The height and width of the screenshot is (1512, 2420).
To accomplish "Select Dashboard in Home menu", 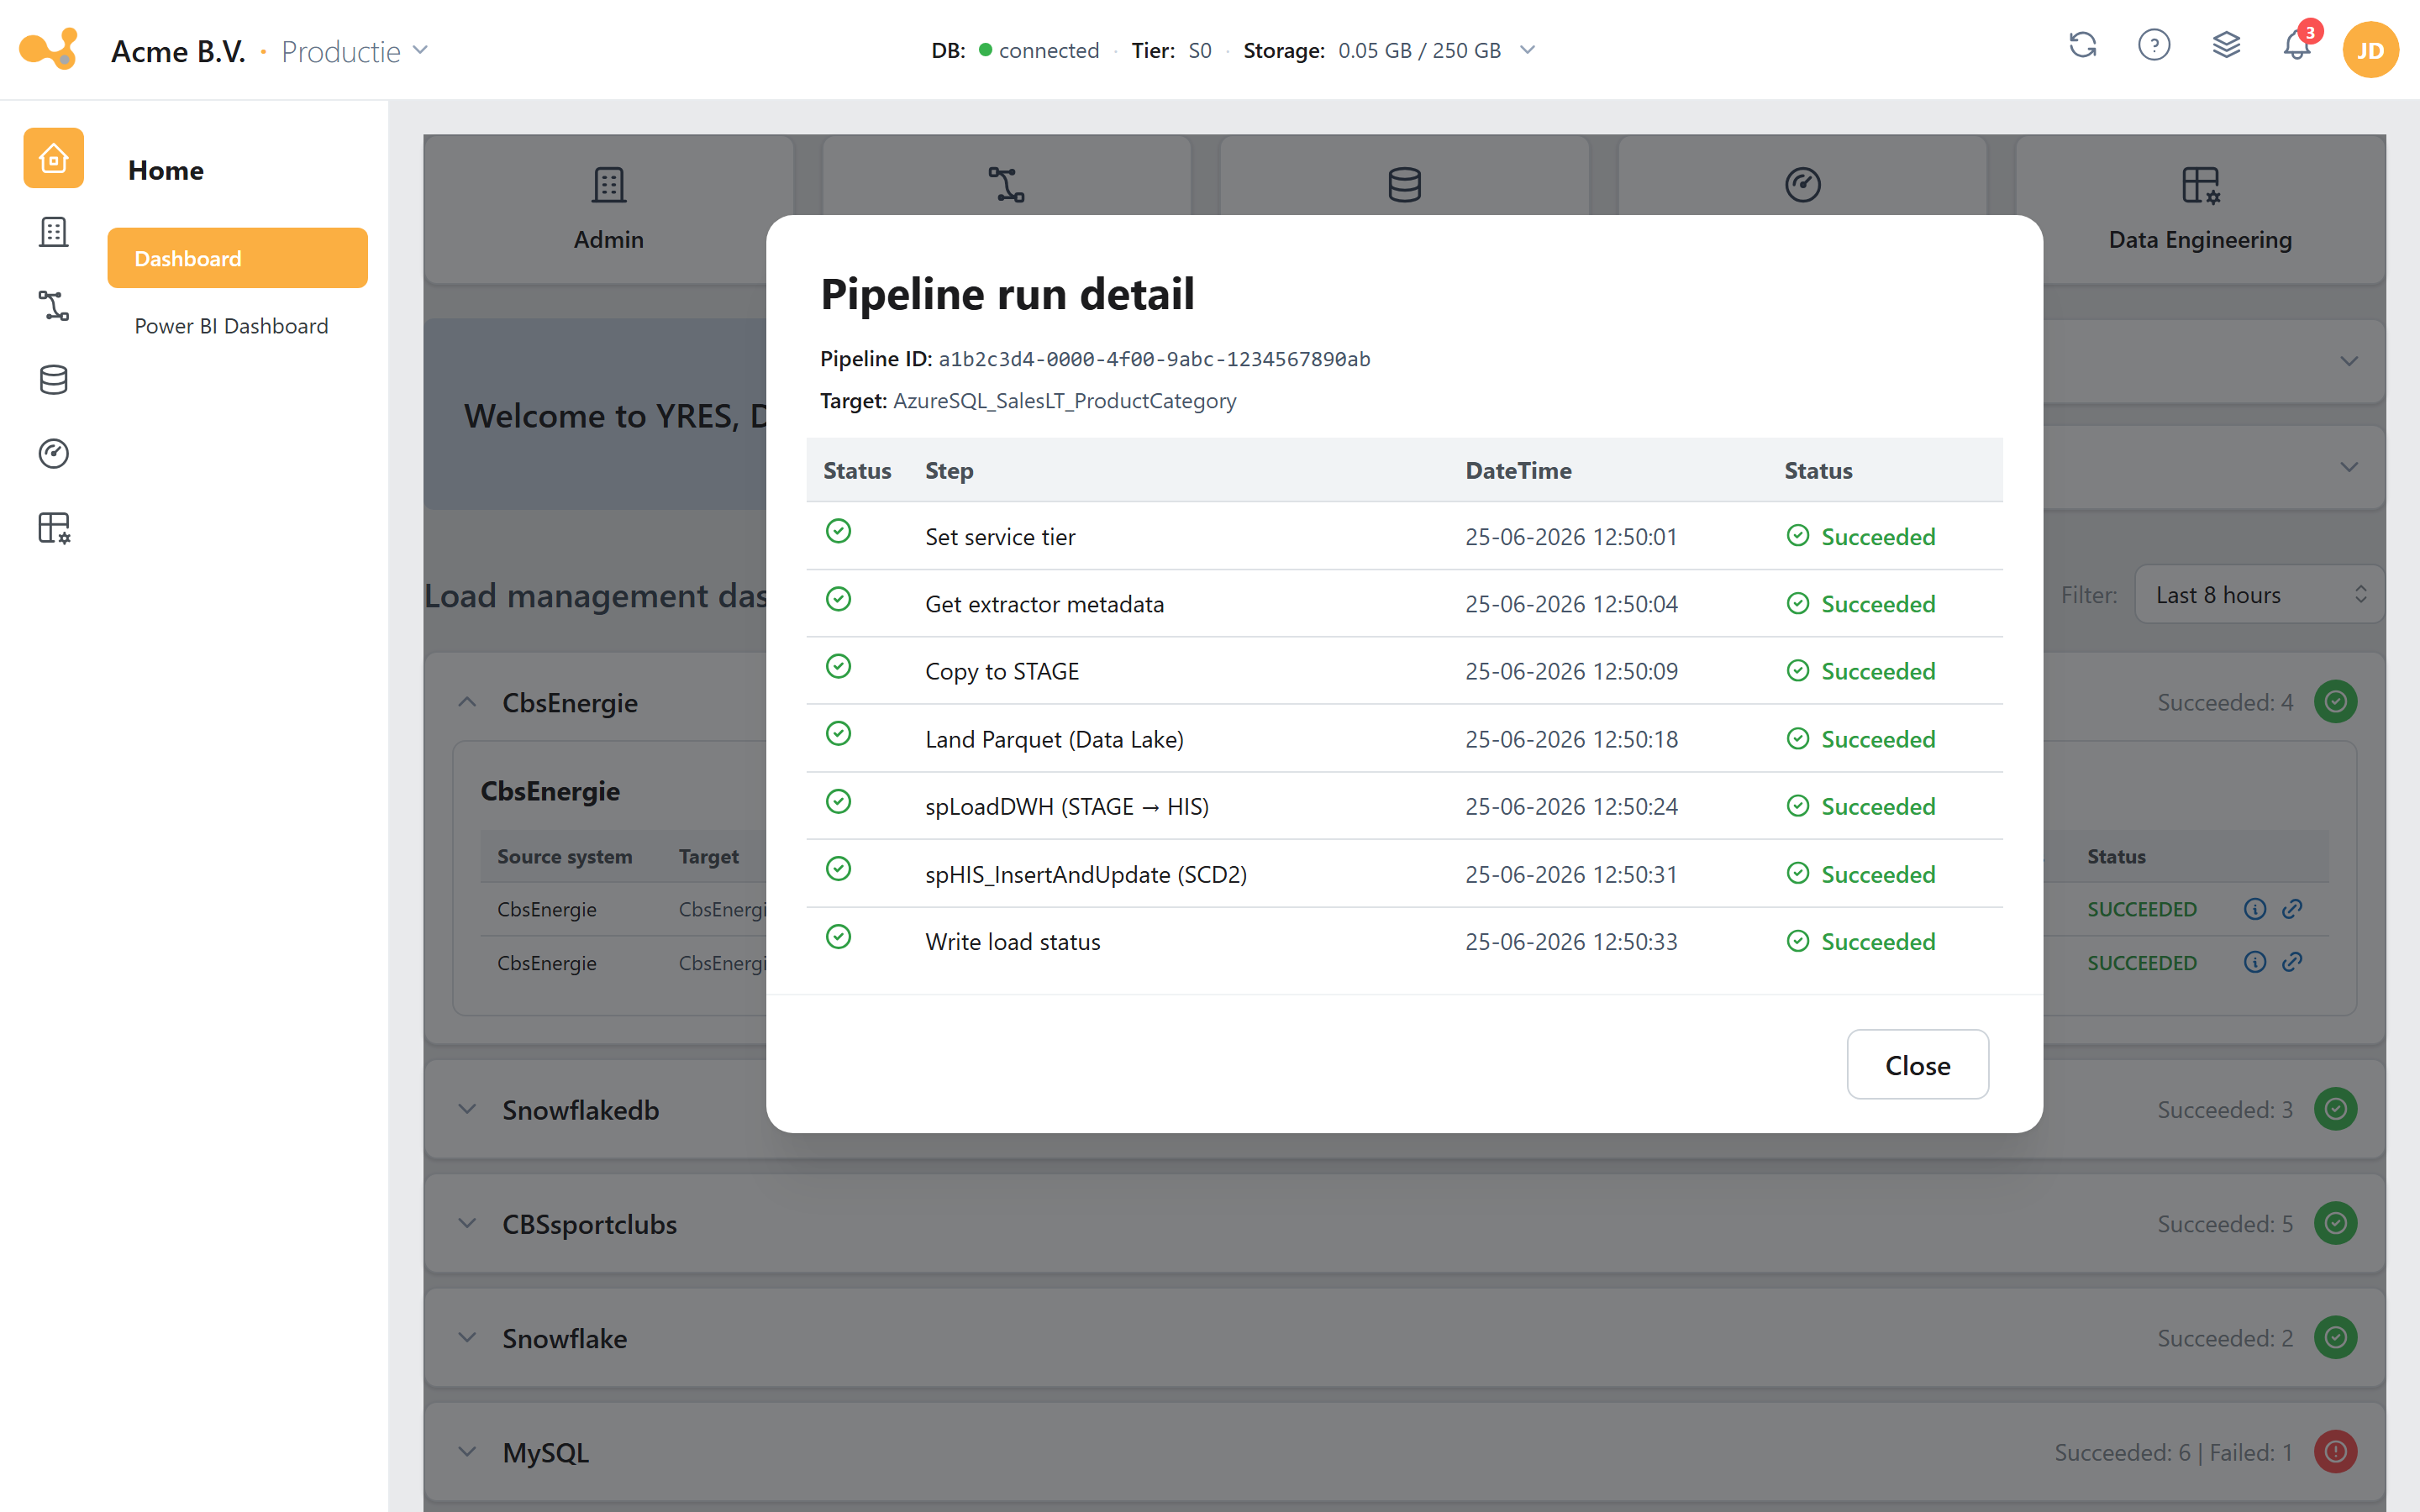I will point(237,258).
